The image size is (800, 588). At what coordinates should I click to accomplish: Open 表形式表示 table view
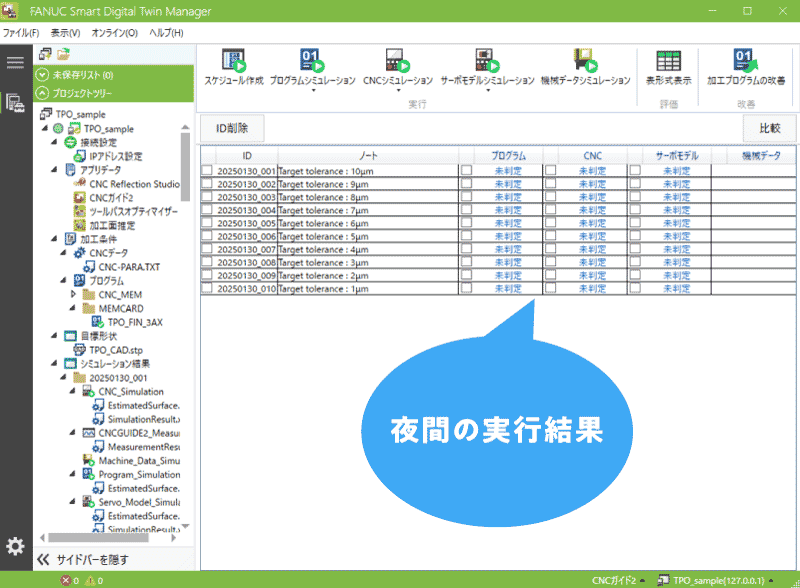[669, 61]
